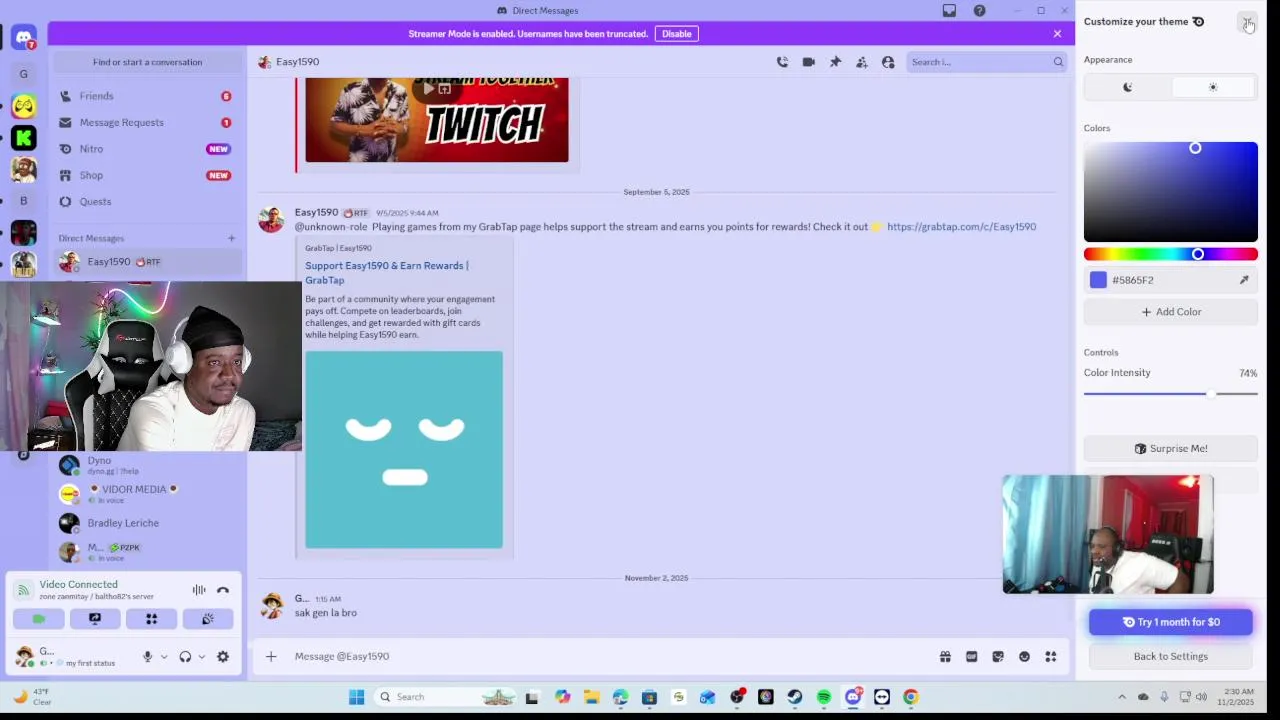Screen dimensions: 1280x720
Task: Open Message Requests
Action: [146, 122]
